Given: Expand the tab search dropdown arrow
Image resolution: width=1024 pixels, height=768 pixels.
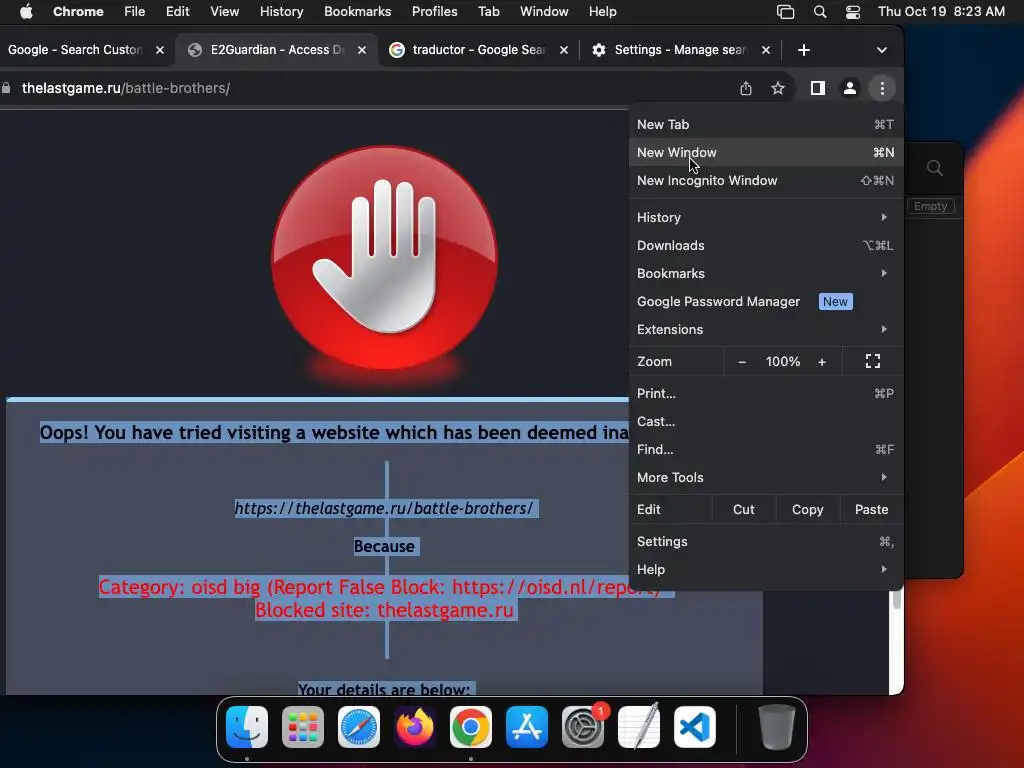Looking at the screenshot, I should (882, 50).
